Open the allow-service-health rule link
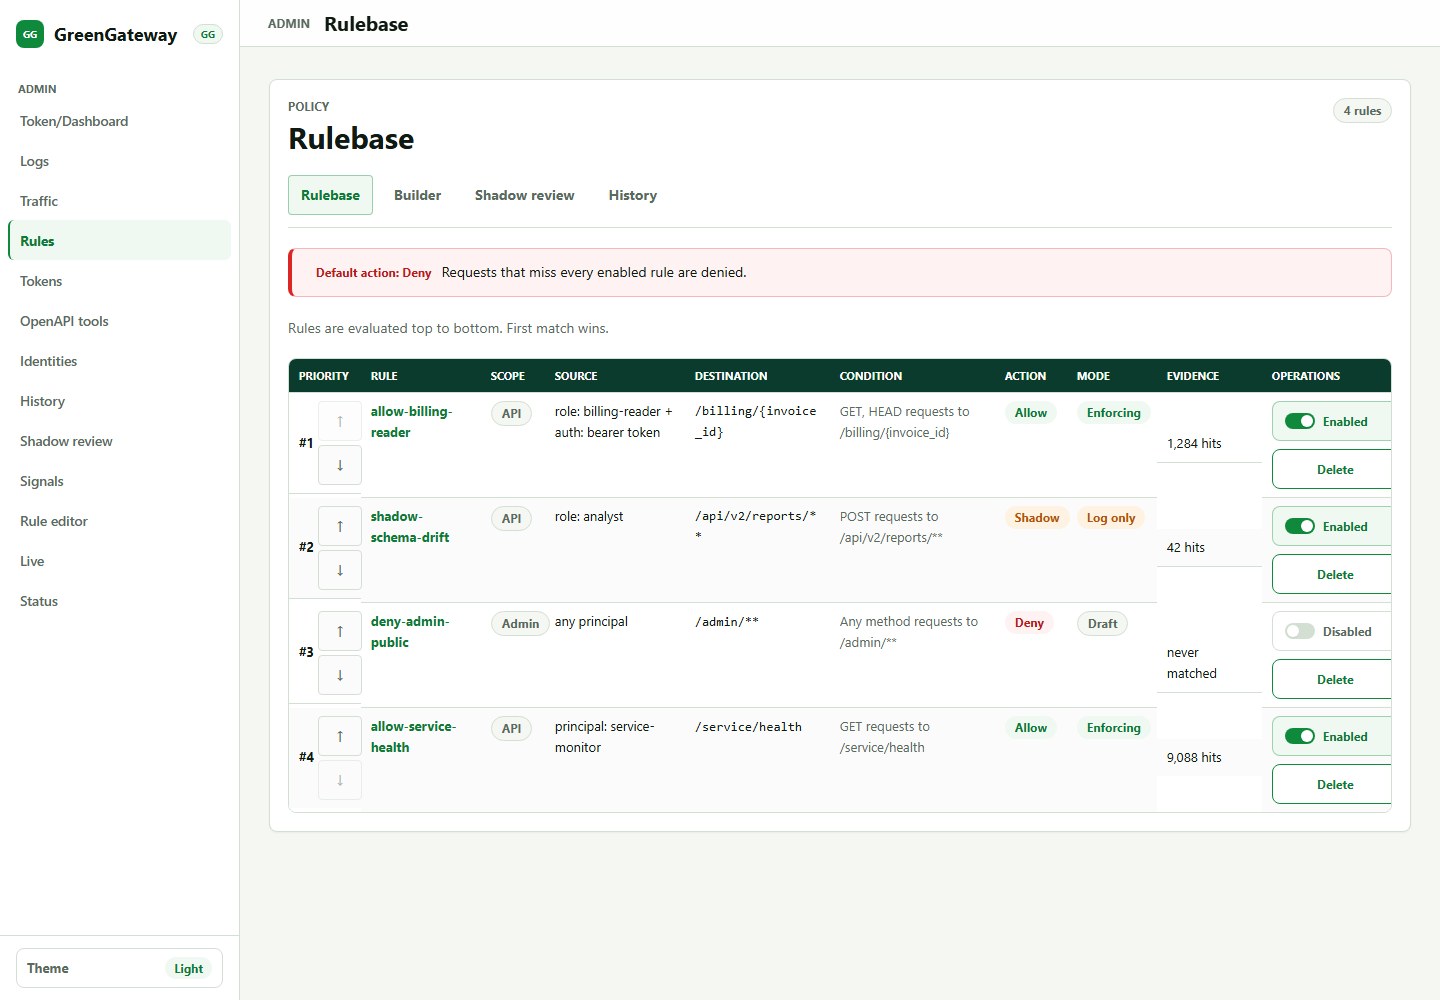 [x=413, y=737]
